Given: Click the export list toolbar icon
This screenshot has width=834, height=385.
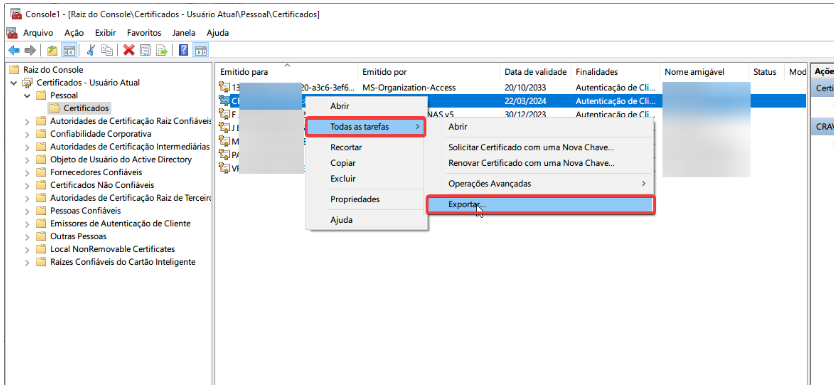Looking at the screenshot, I should pos(162,51).
